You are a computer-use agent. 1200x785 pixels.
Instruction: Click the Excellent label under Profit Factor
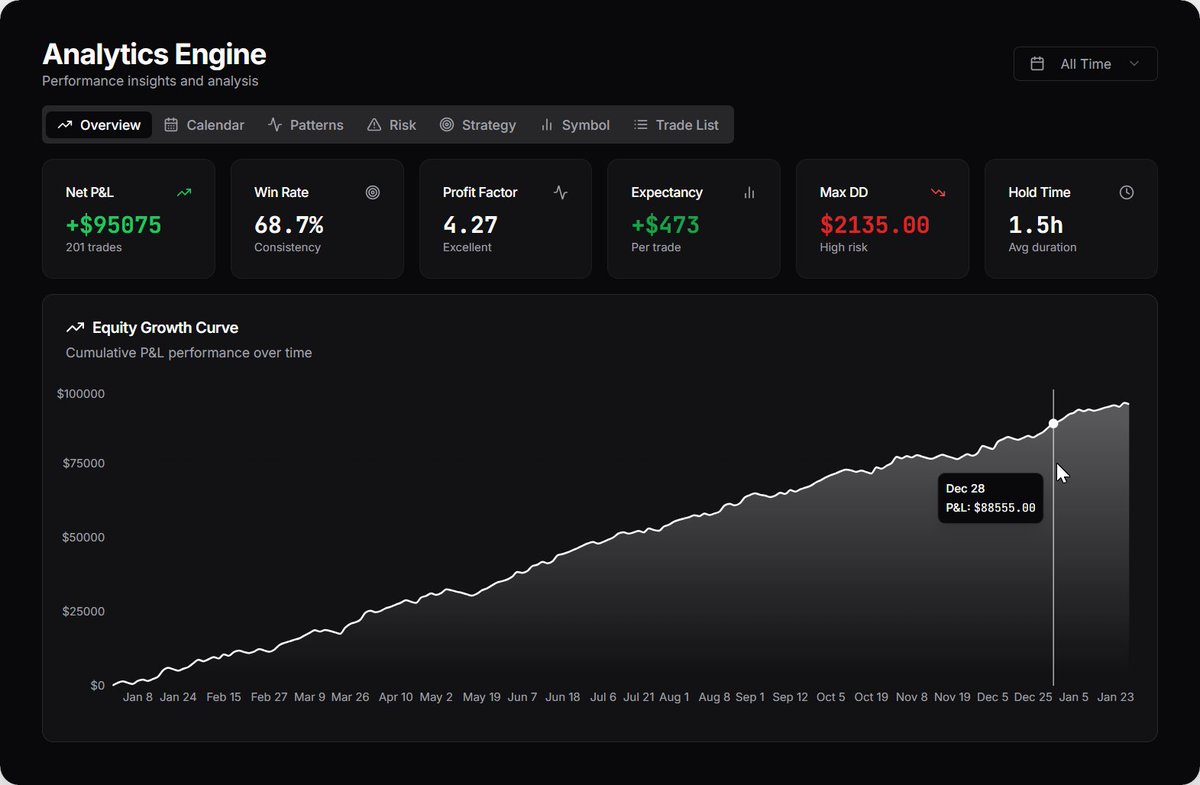click(467, 247)
